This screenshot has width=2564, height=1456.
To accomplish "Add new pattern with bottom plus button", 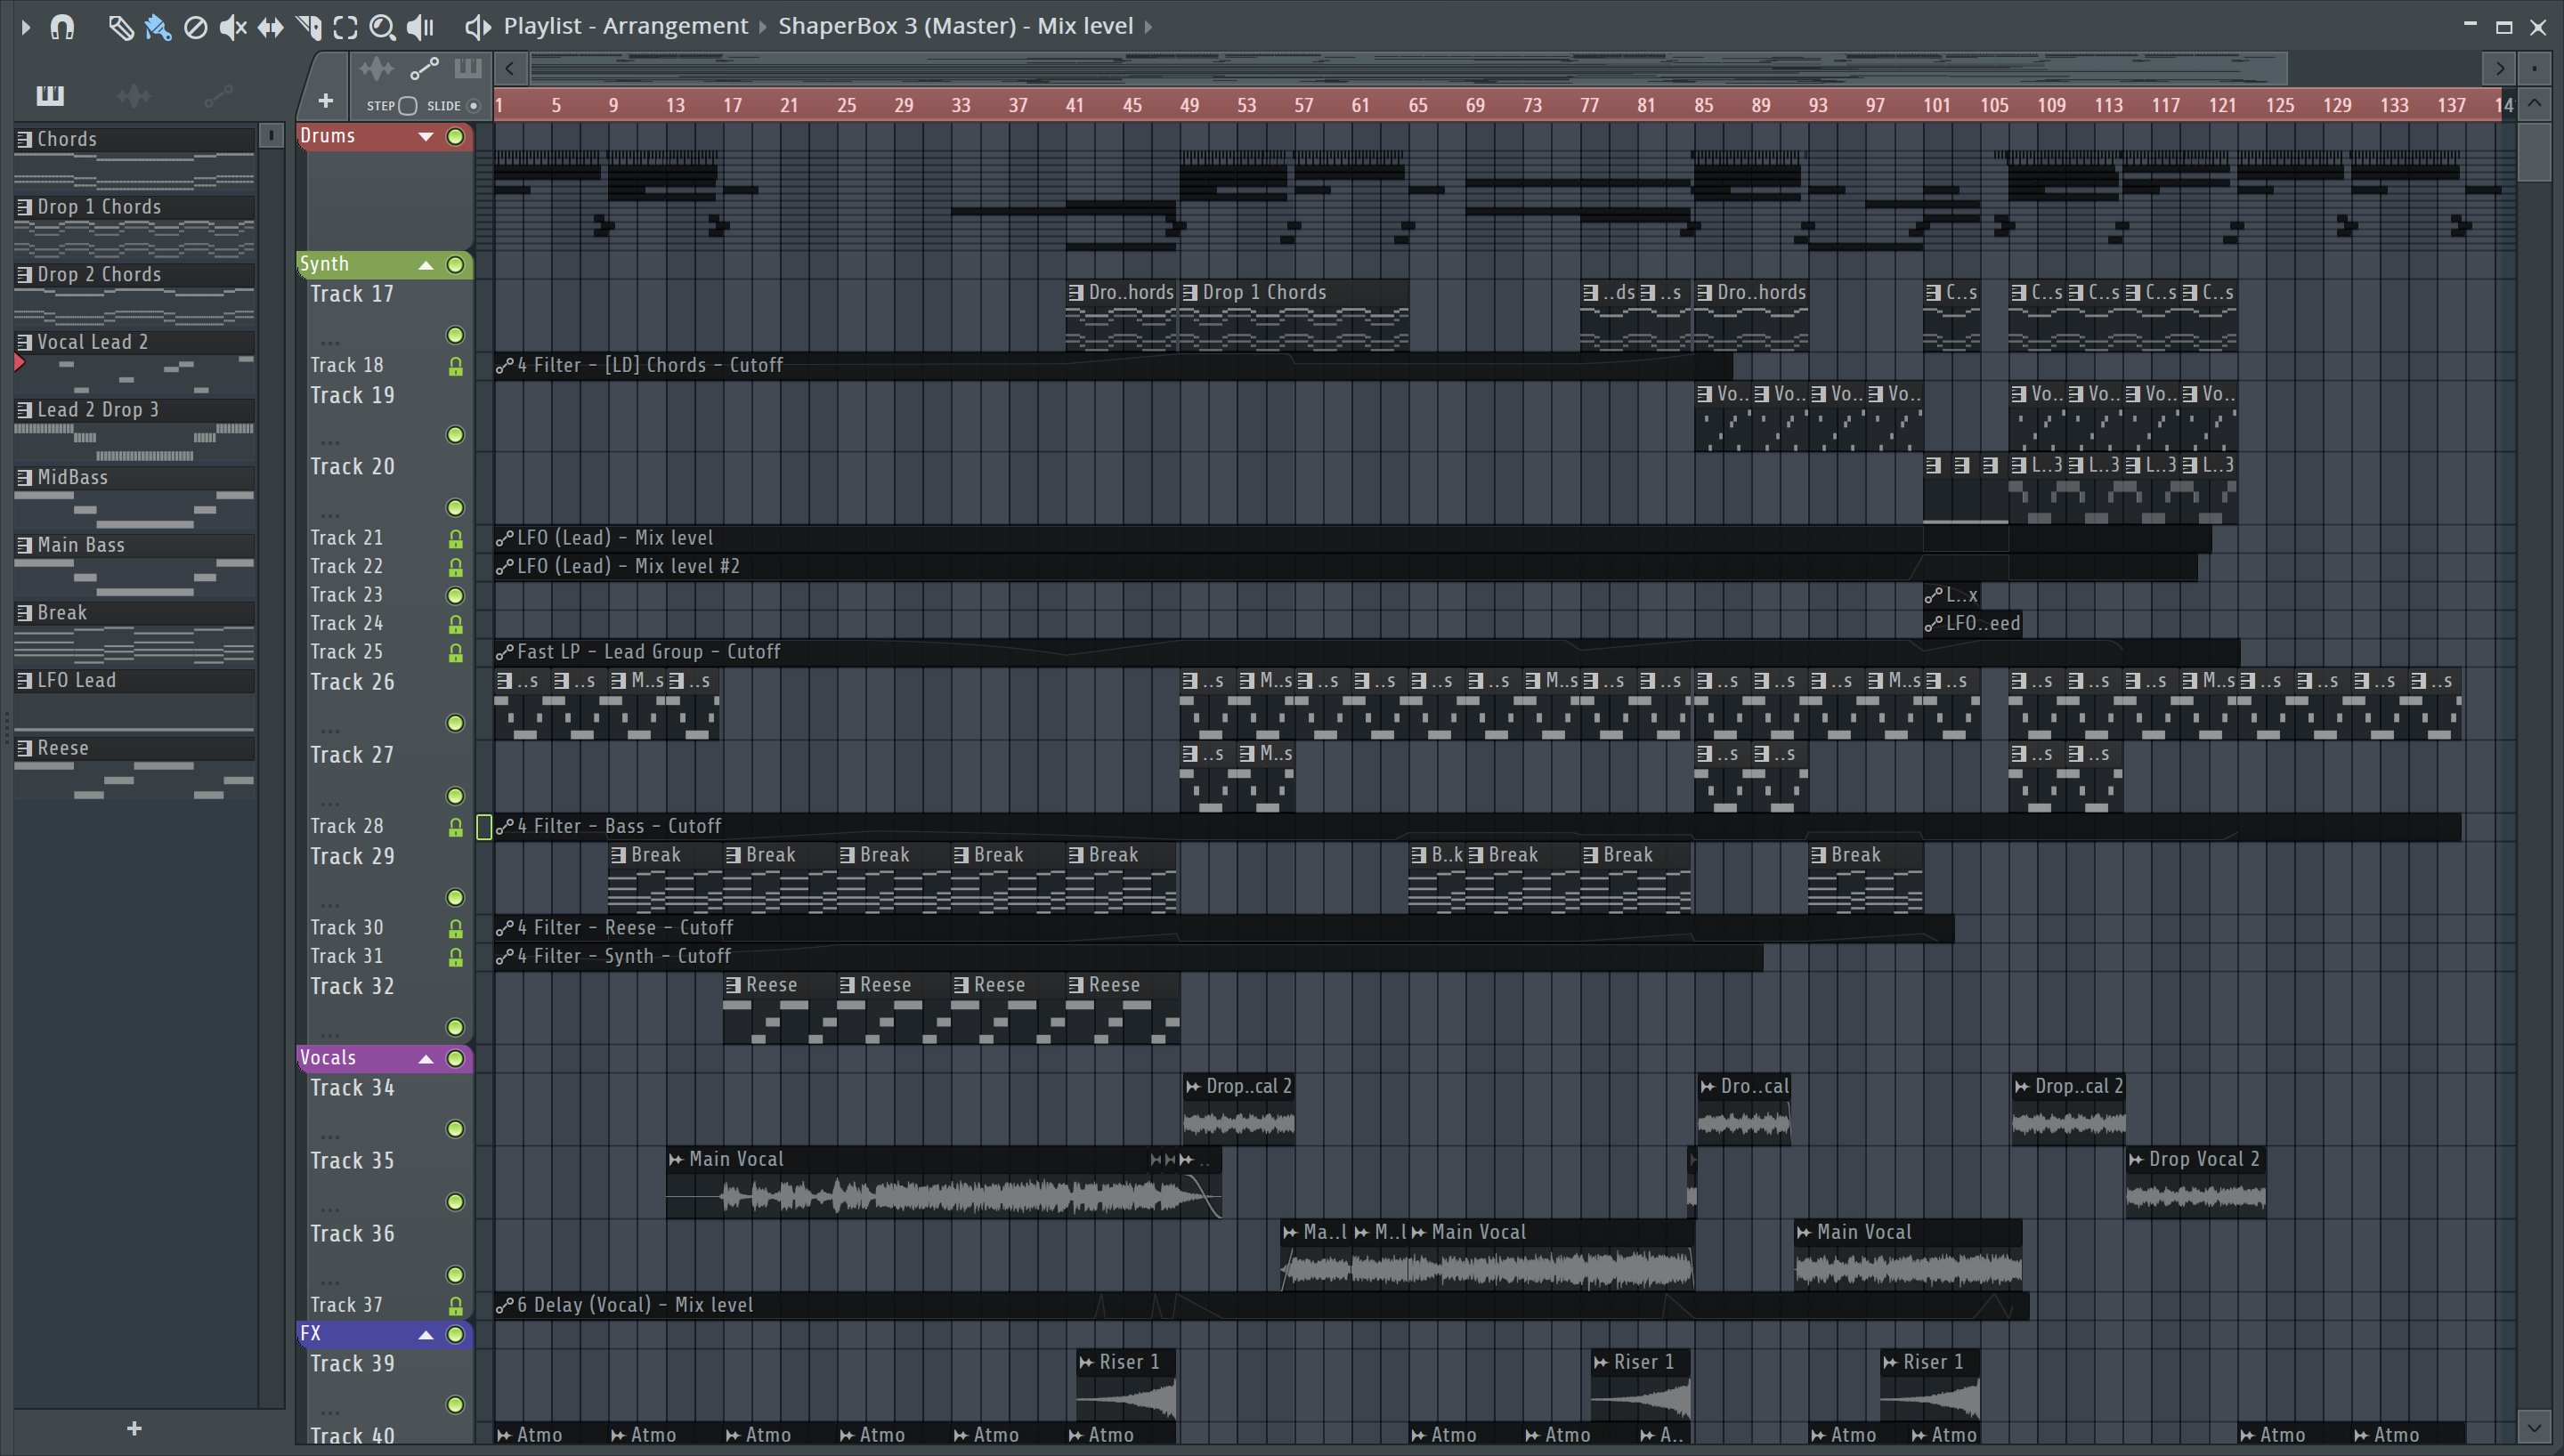I will pos(134,1428).
